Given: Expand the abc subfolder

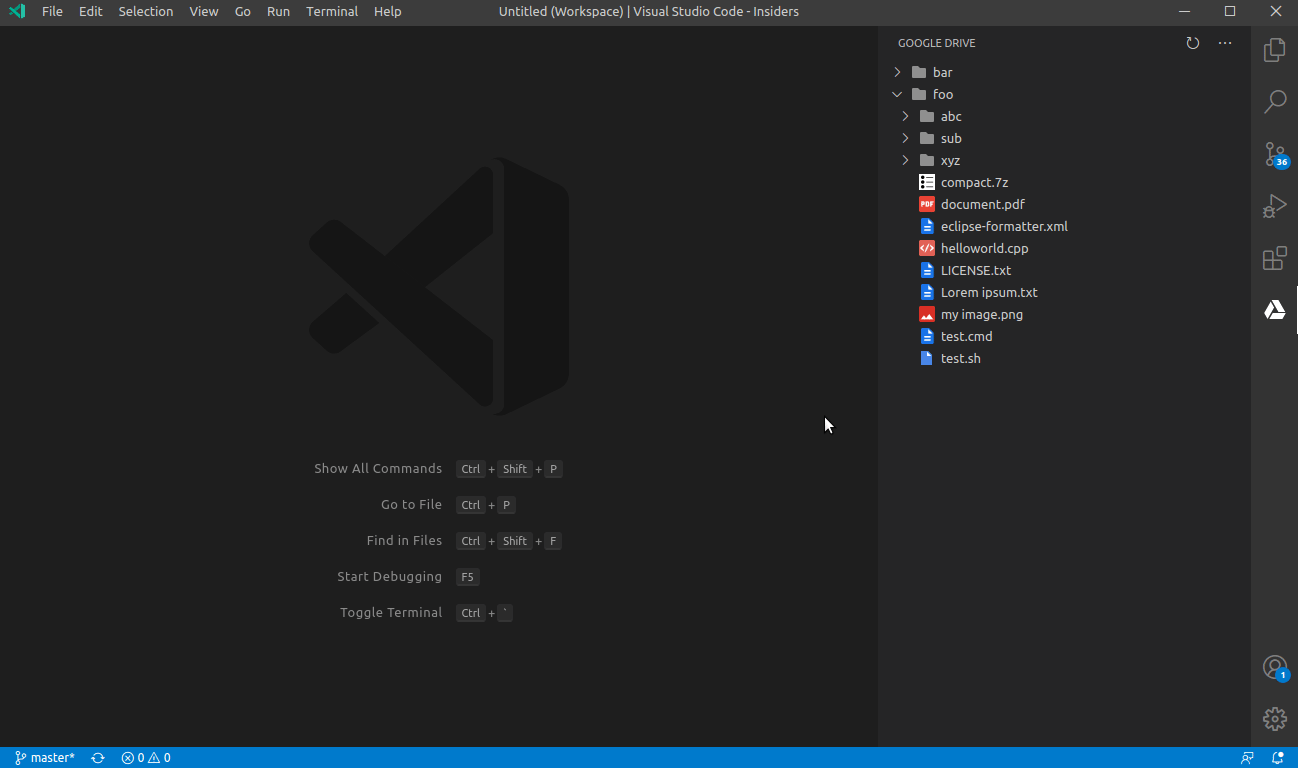Looking at the screenshot, I should click(905, 116).
